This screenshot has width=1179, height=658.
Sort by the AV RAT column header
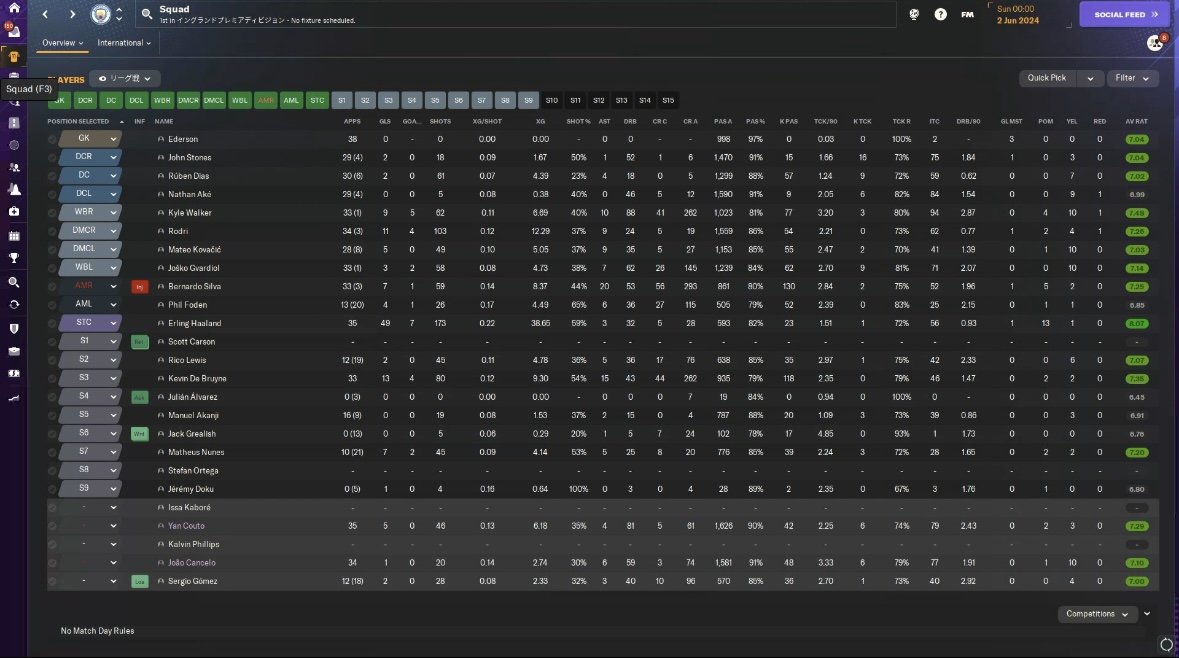[1136, 121]
